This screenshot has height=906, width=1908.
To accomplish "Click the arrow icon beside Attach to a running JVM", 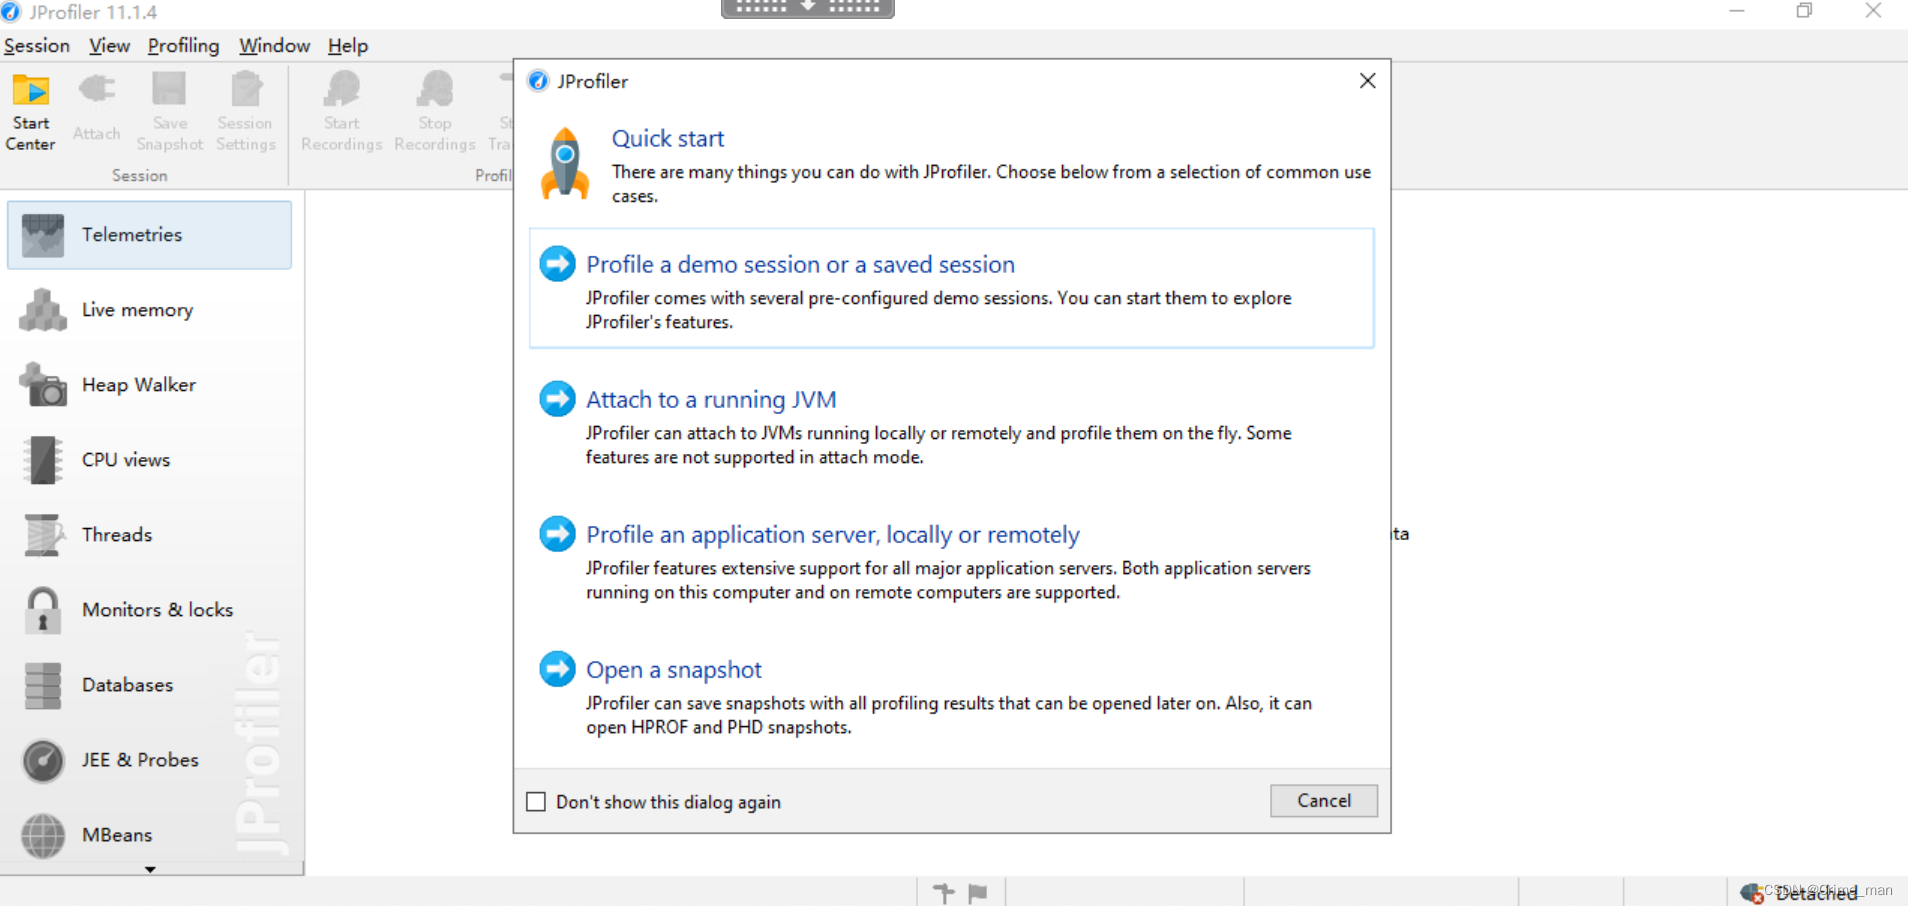I will 557,399.
